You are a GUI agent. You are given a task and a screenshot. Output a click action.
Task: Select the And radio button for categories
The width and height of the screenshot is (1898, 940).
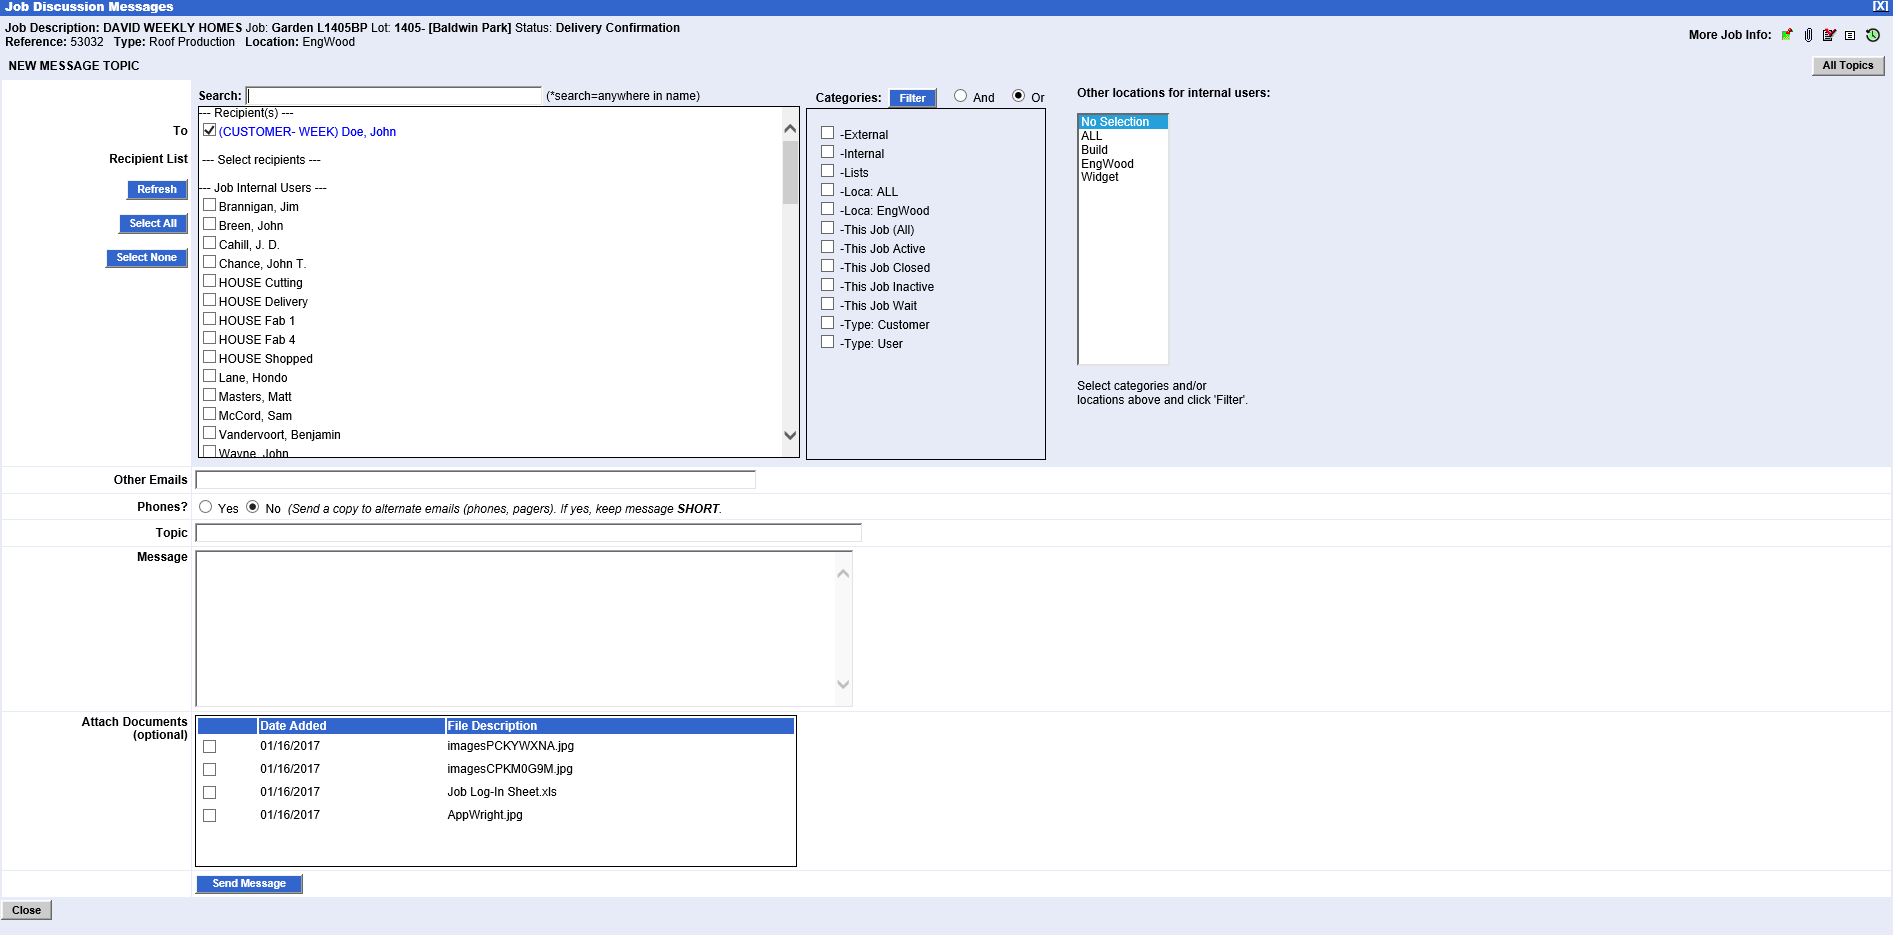960,96
